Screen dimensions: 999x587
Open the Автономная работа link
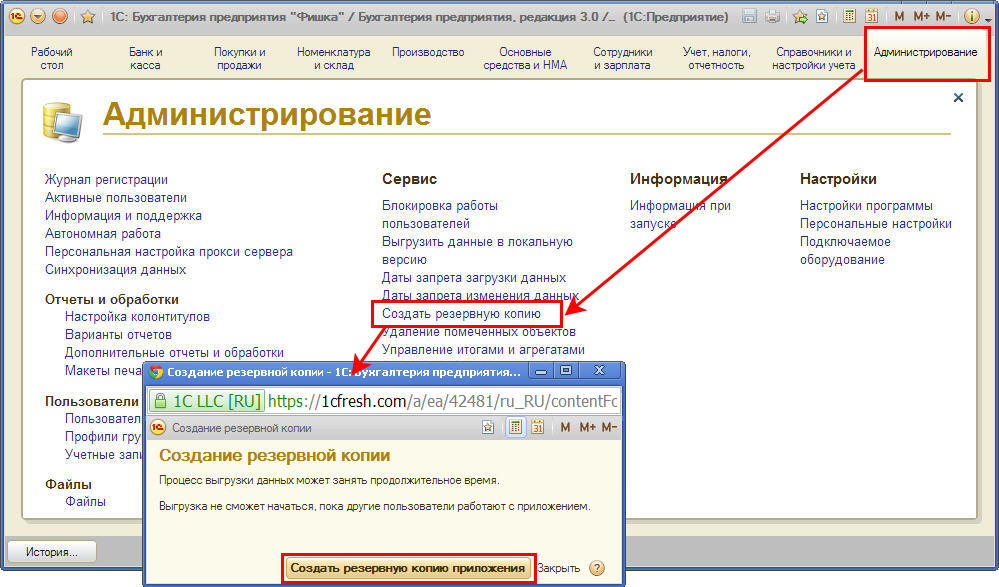tap(103, 233)
